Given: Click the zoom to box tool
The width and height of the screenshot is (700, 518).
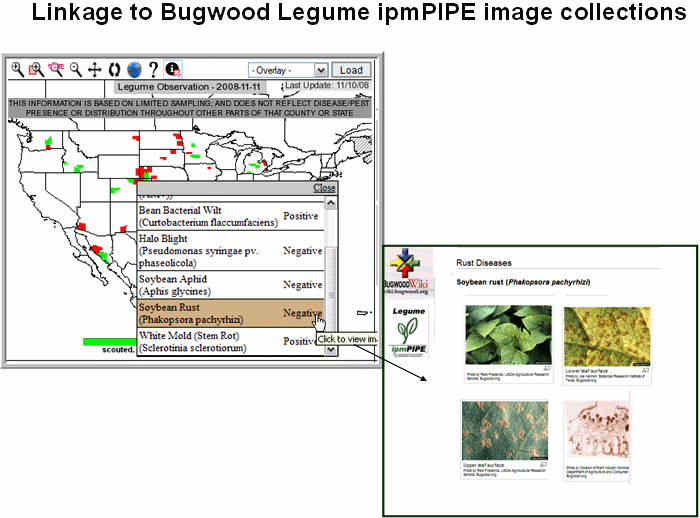Looking at the screenshot, I should [x=36, y=70].
